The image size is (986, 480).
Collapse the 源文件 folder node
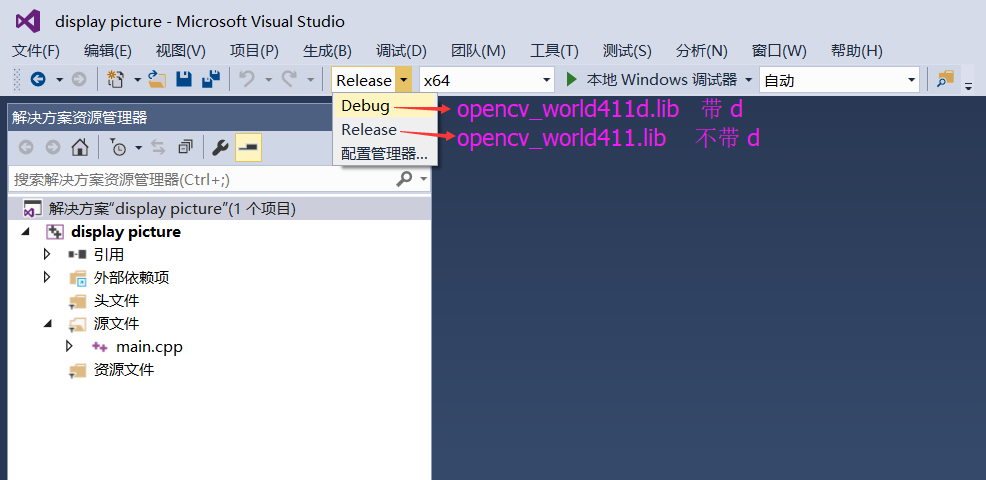point(47,323)
